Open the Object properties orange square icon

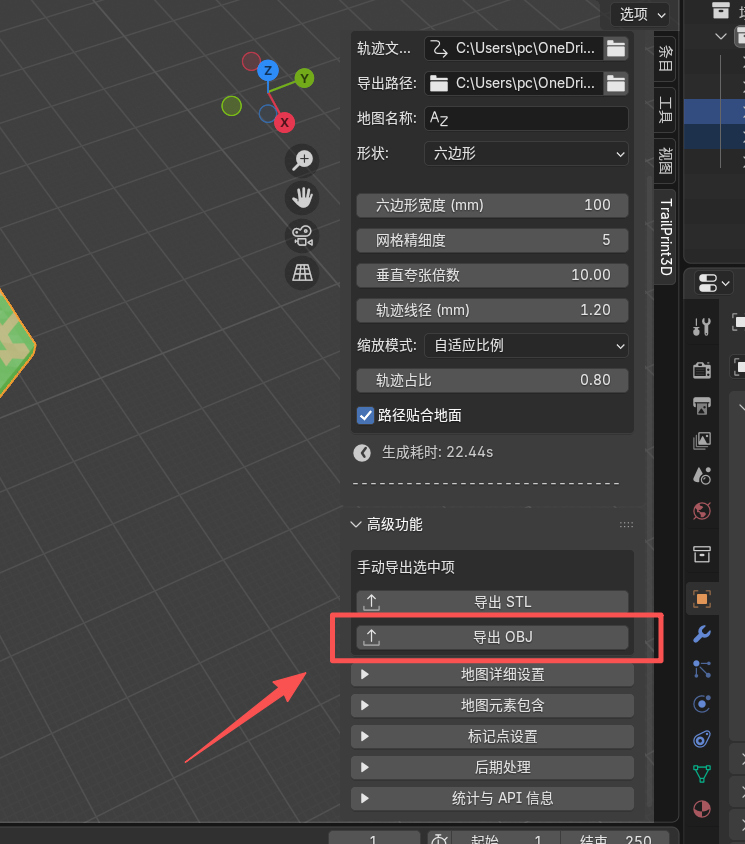(702, 599)
